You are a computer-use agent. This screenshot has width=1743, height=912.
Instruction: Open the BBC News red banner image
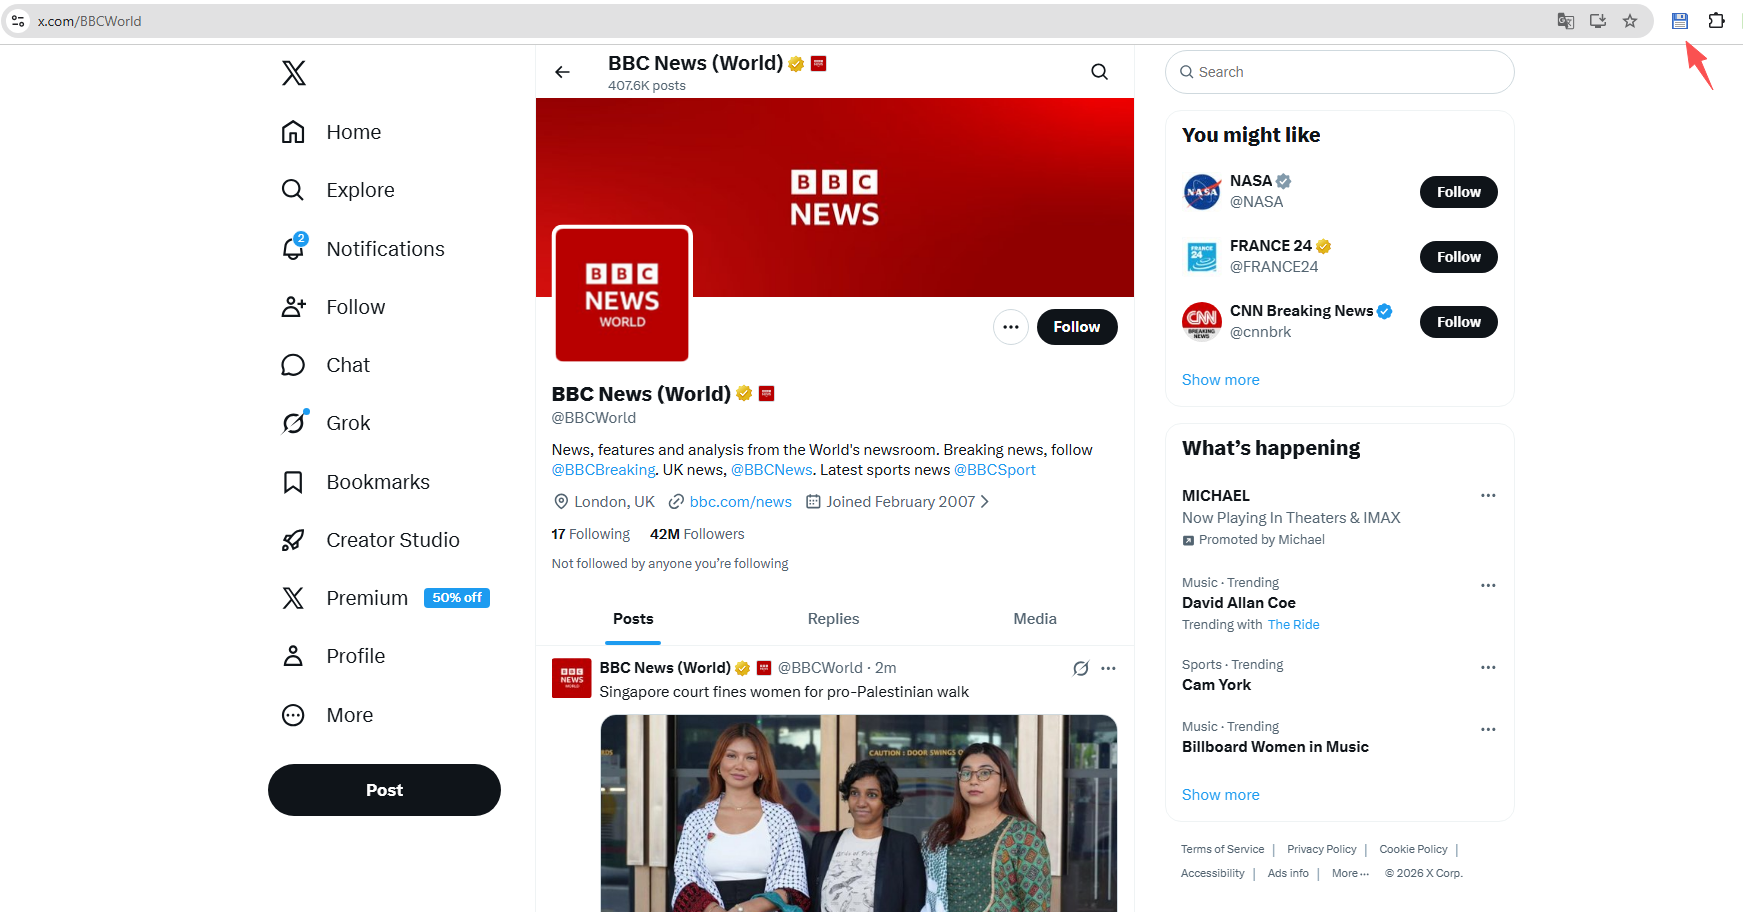click(x=835, y=197)
